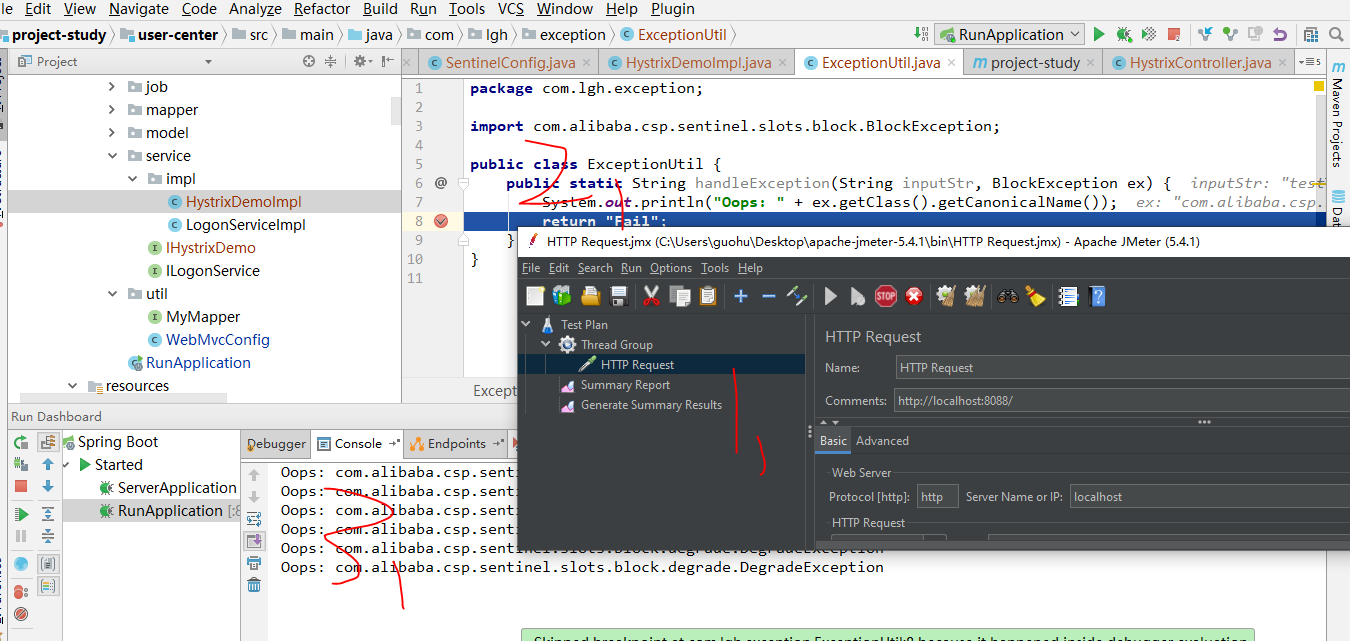The image size is (1350, 641).
Task: Expand the job folder in the Project tree
Action: coord(112,87)
